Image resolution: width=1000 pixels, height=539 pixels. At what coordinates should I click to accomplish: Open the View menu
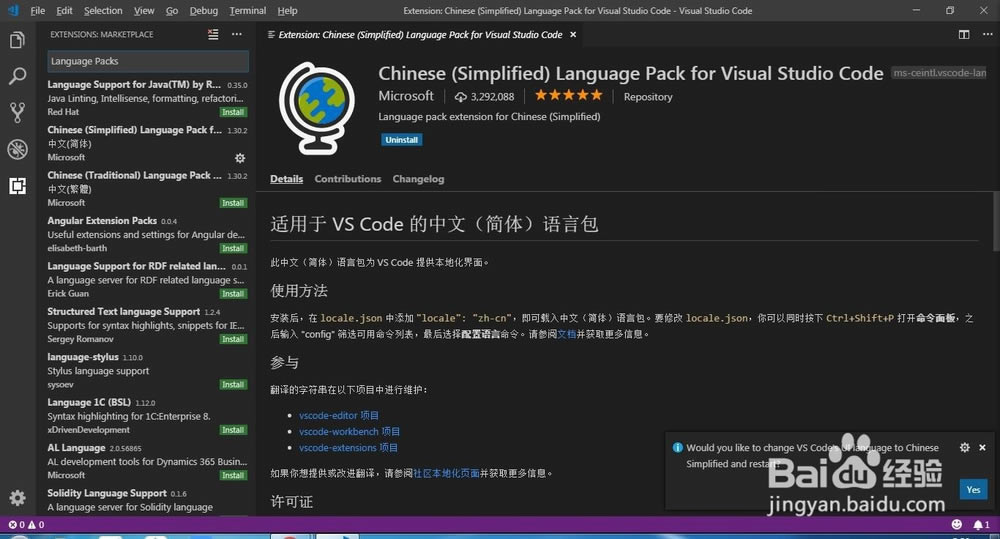(x=143, y=11)
